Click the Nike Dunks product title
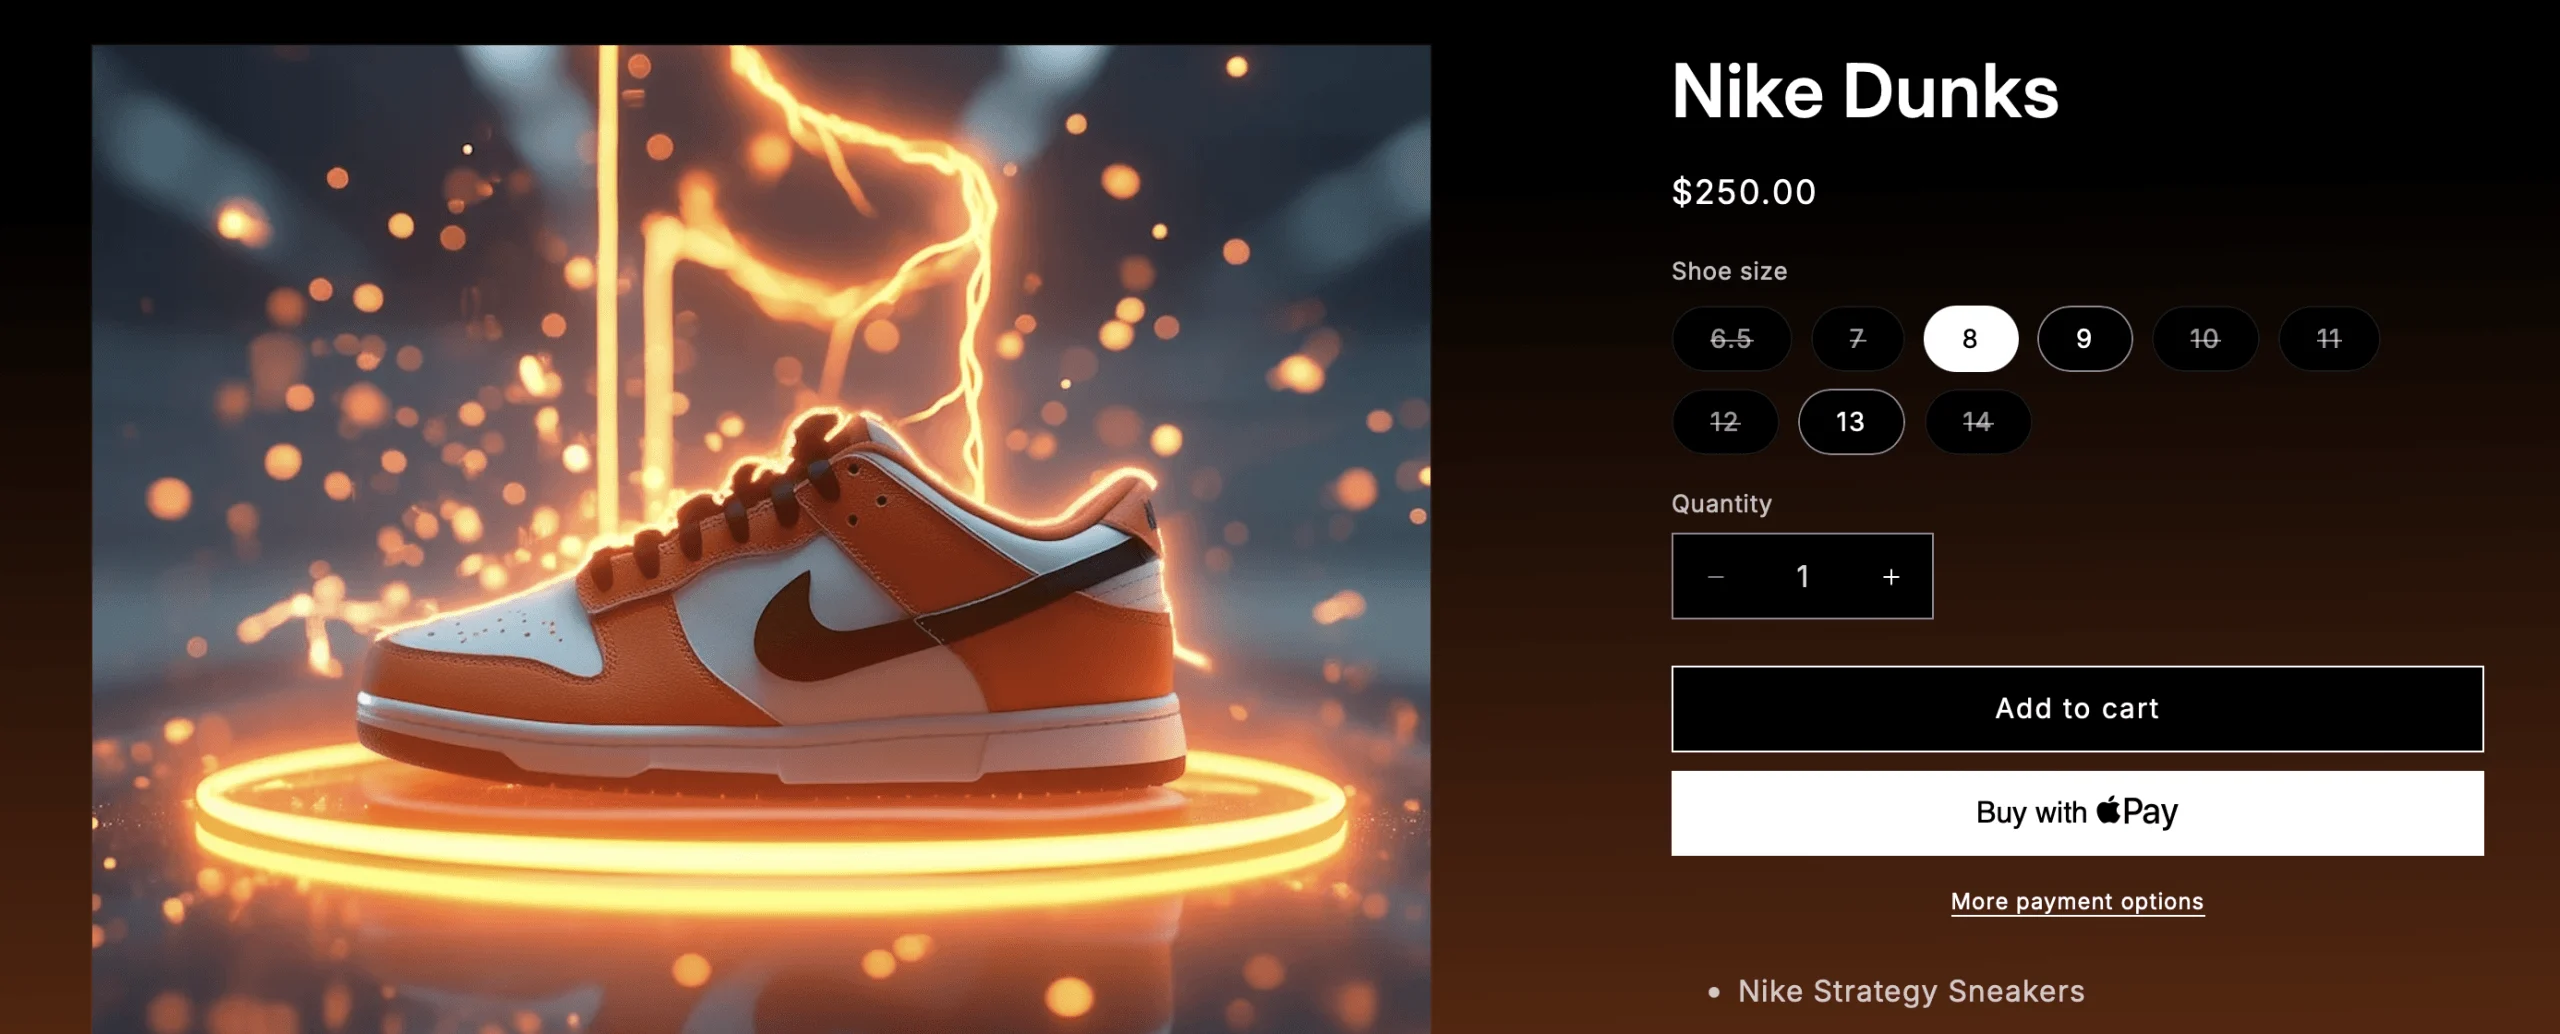This screenshot has height=1034, width=2560. [1865, 92]
